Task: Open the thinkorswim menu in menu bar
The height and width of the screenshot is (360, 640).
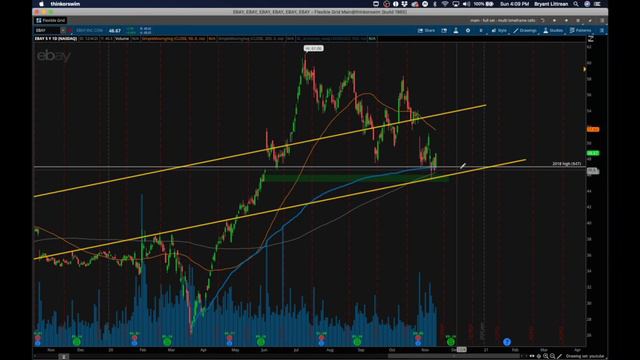Action: 65,4
